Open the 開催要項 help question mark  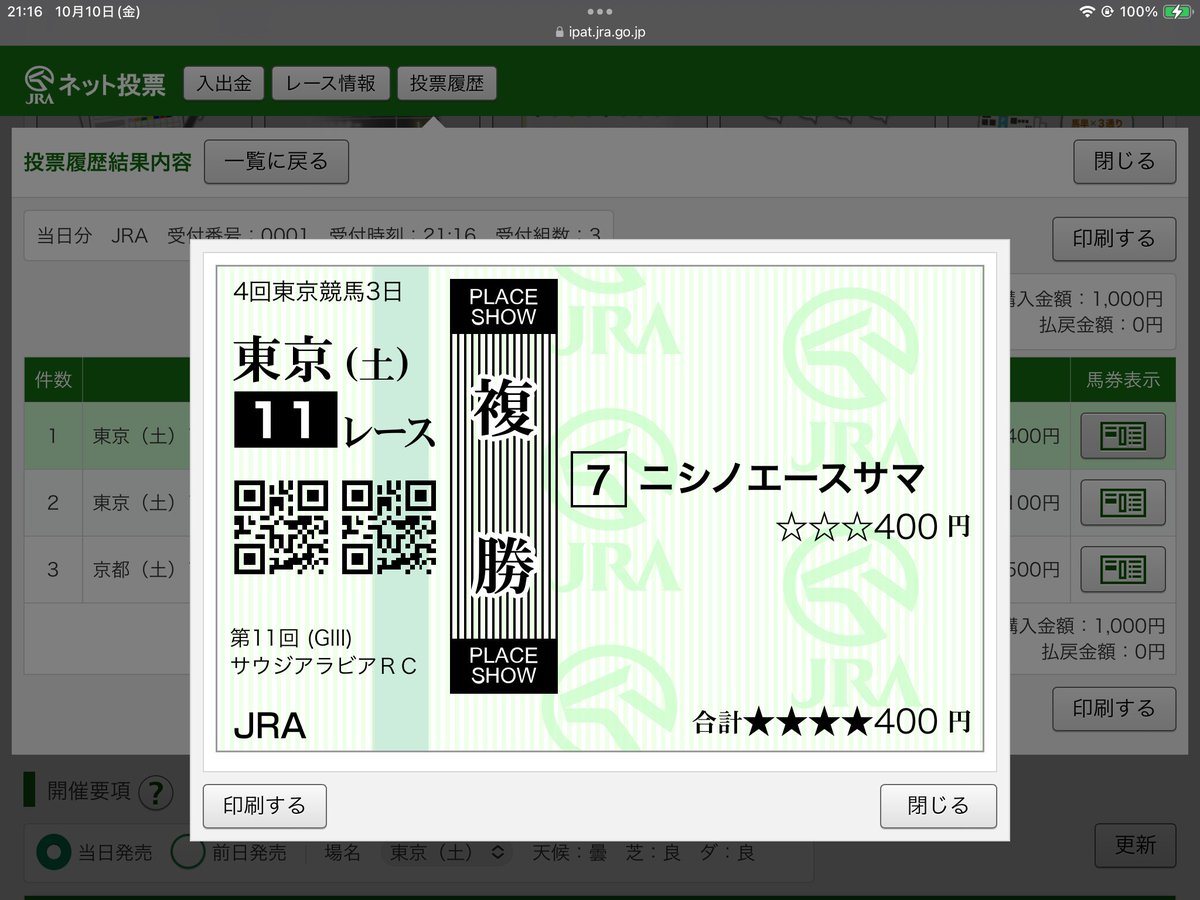(155, 795)
